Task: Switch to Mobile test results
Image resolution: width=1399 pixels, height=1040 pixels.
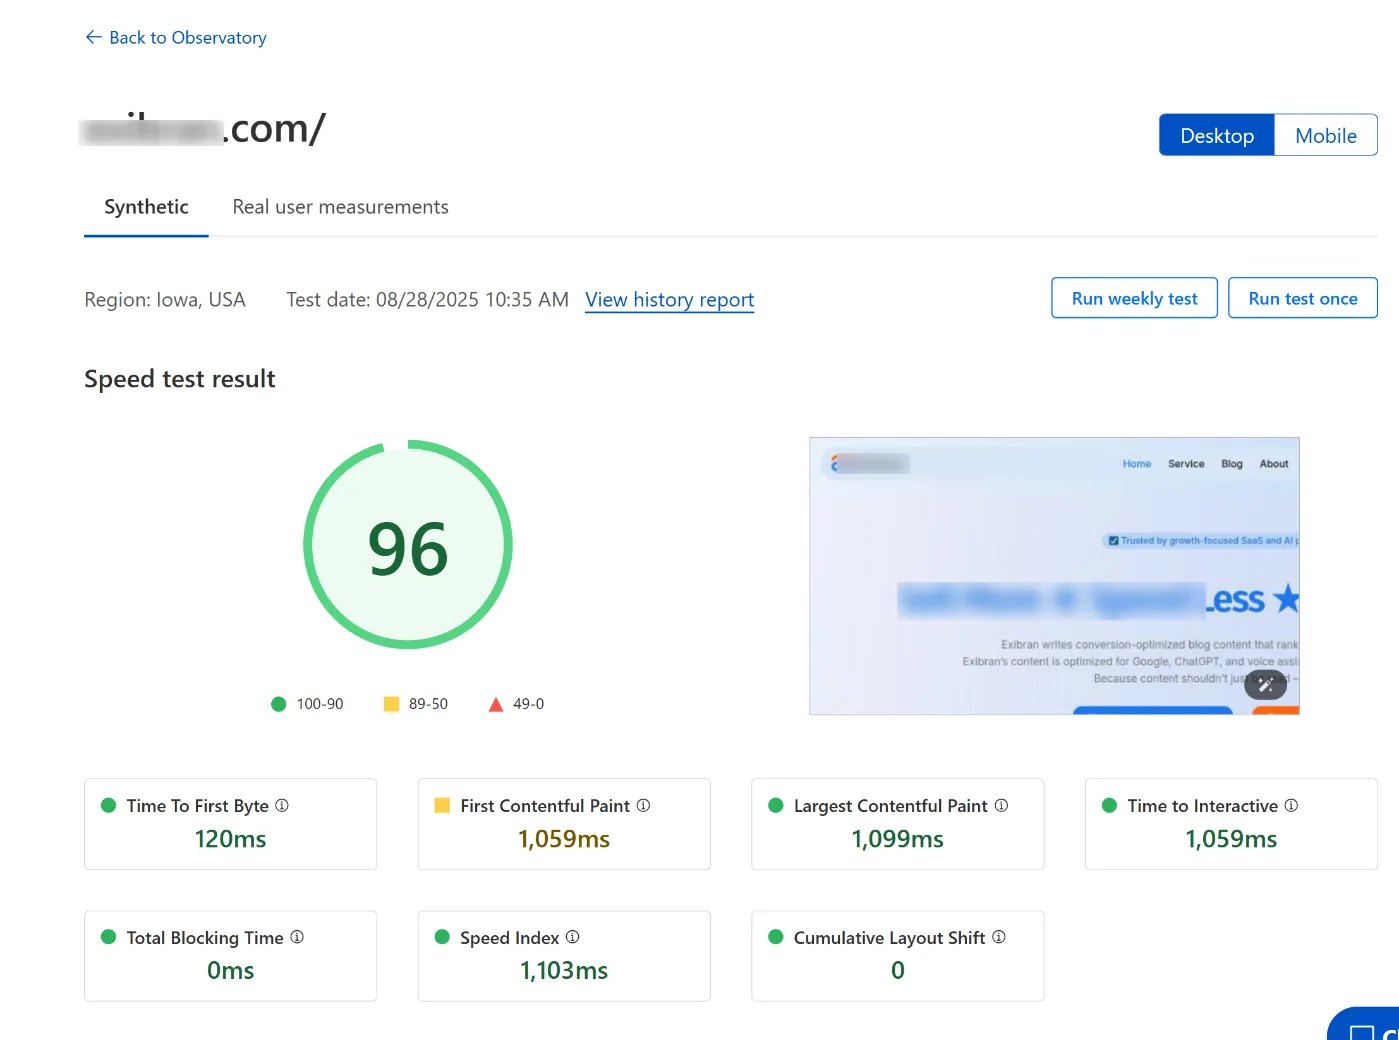Action: [x=1325, y=135]
